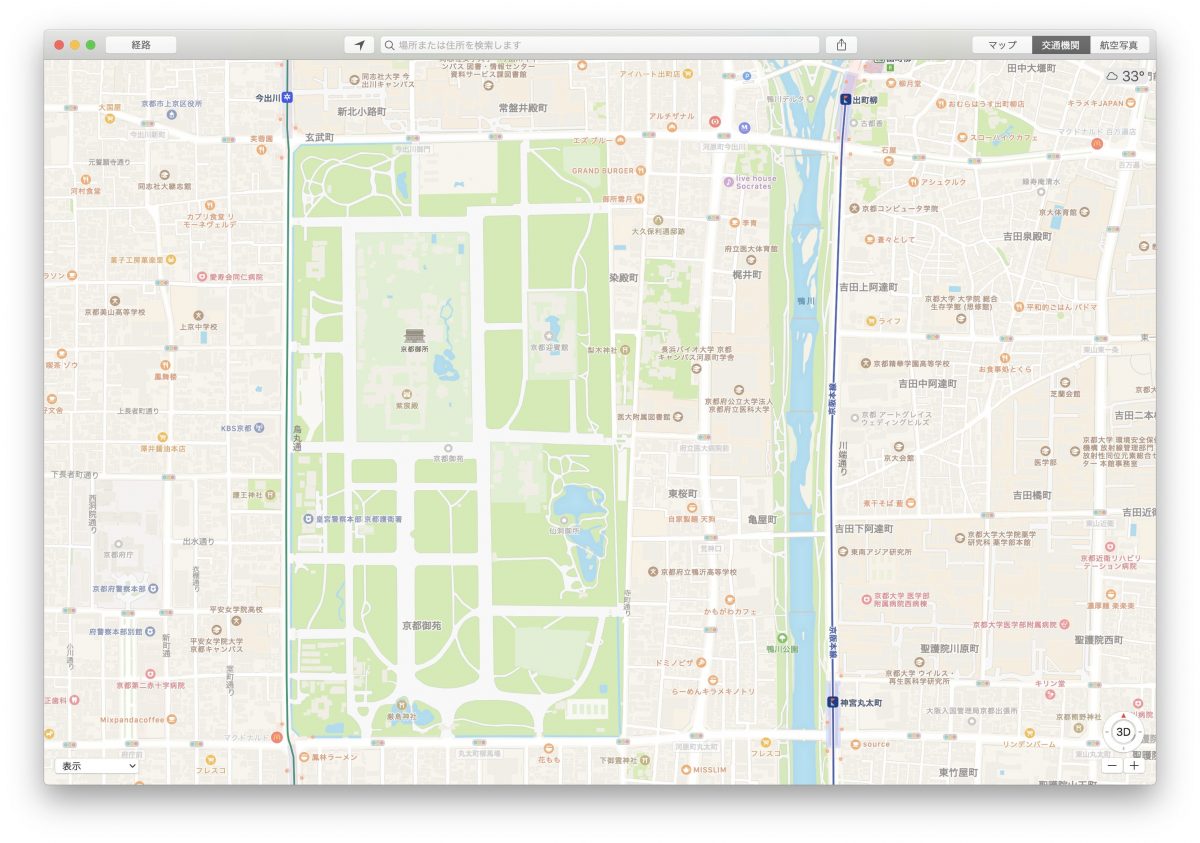
Task: Select the 神宮丸太町 station icon
Action: (x=832, y=702)
